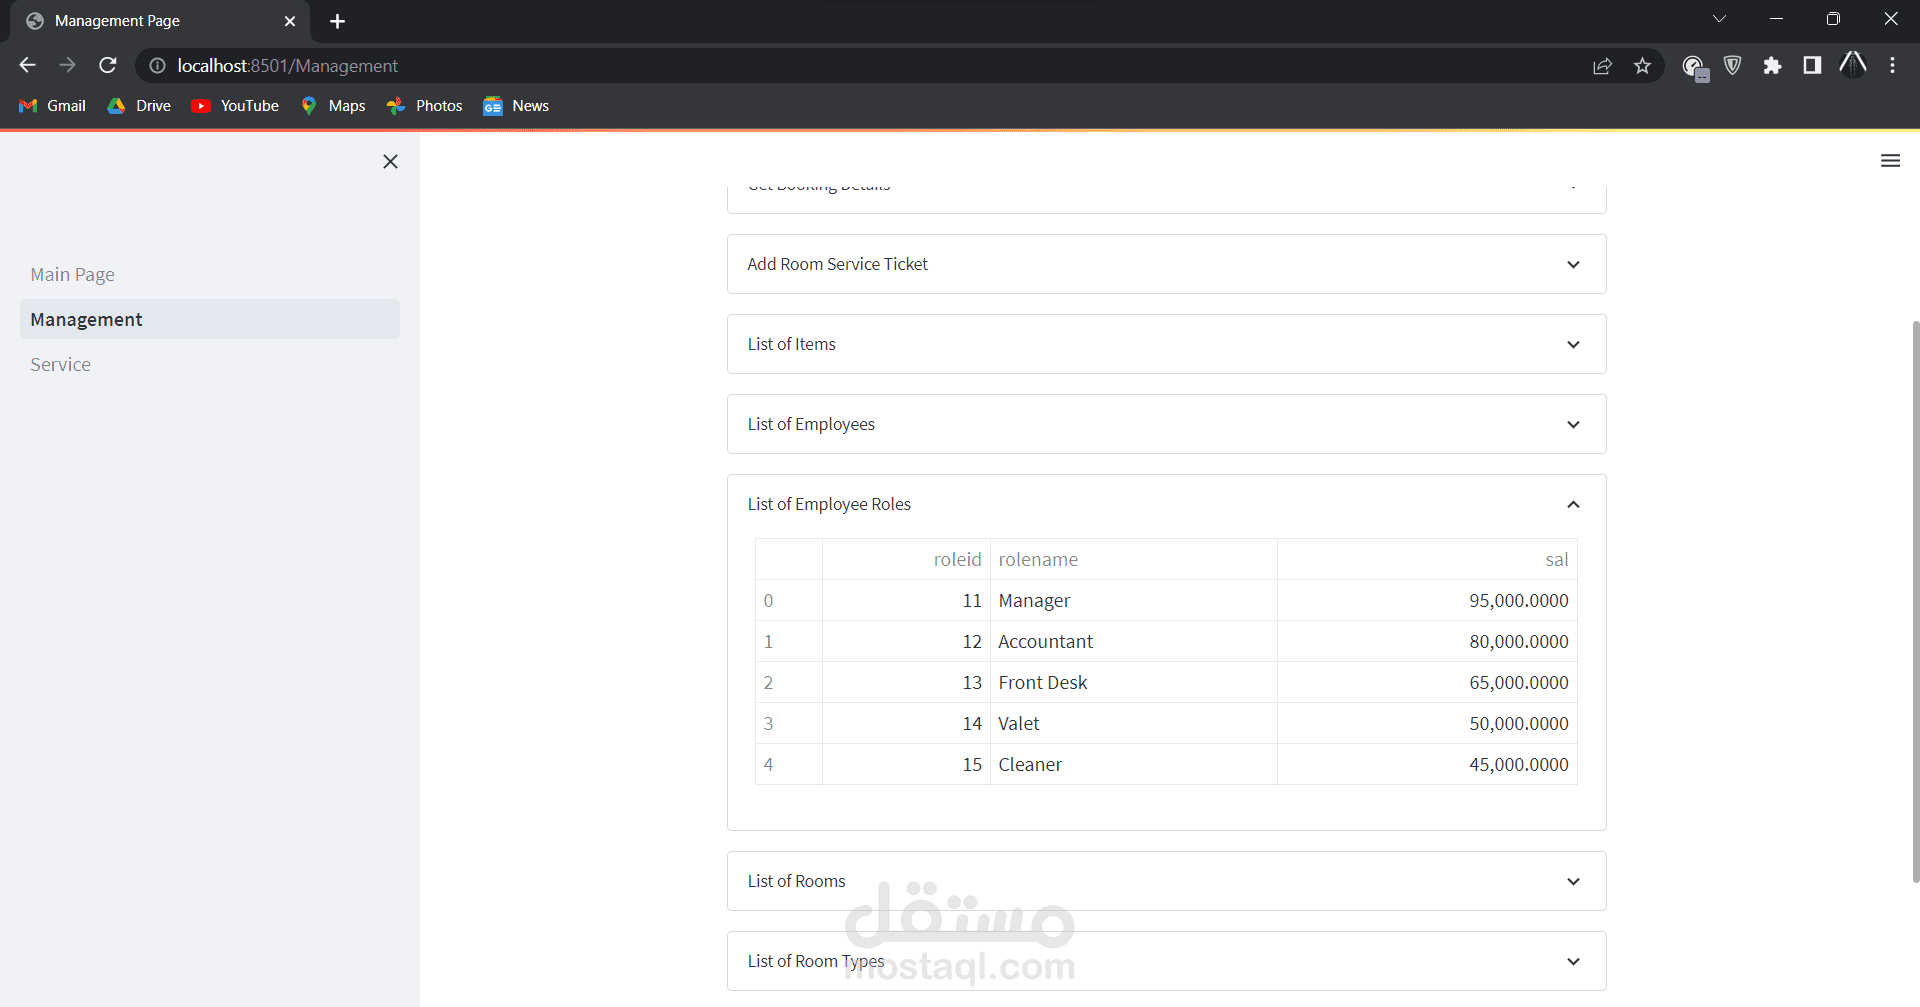This screenshot has height=1007, width=1920.
Task: Expand the List of Rooms section
Action: (x=1166, y=881)
